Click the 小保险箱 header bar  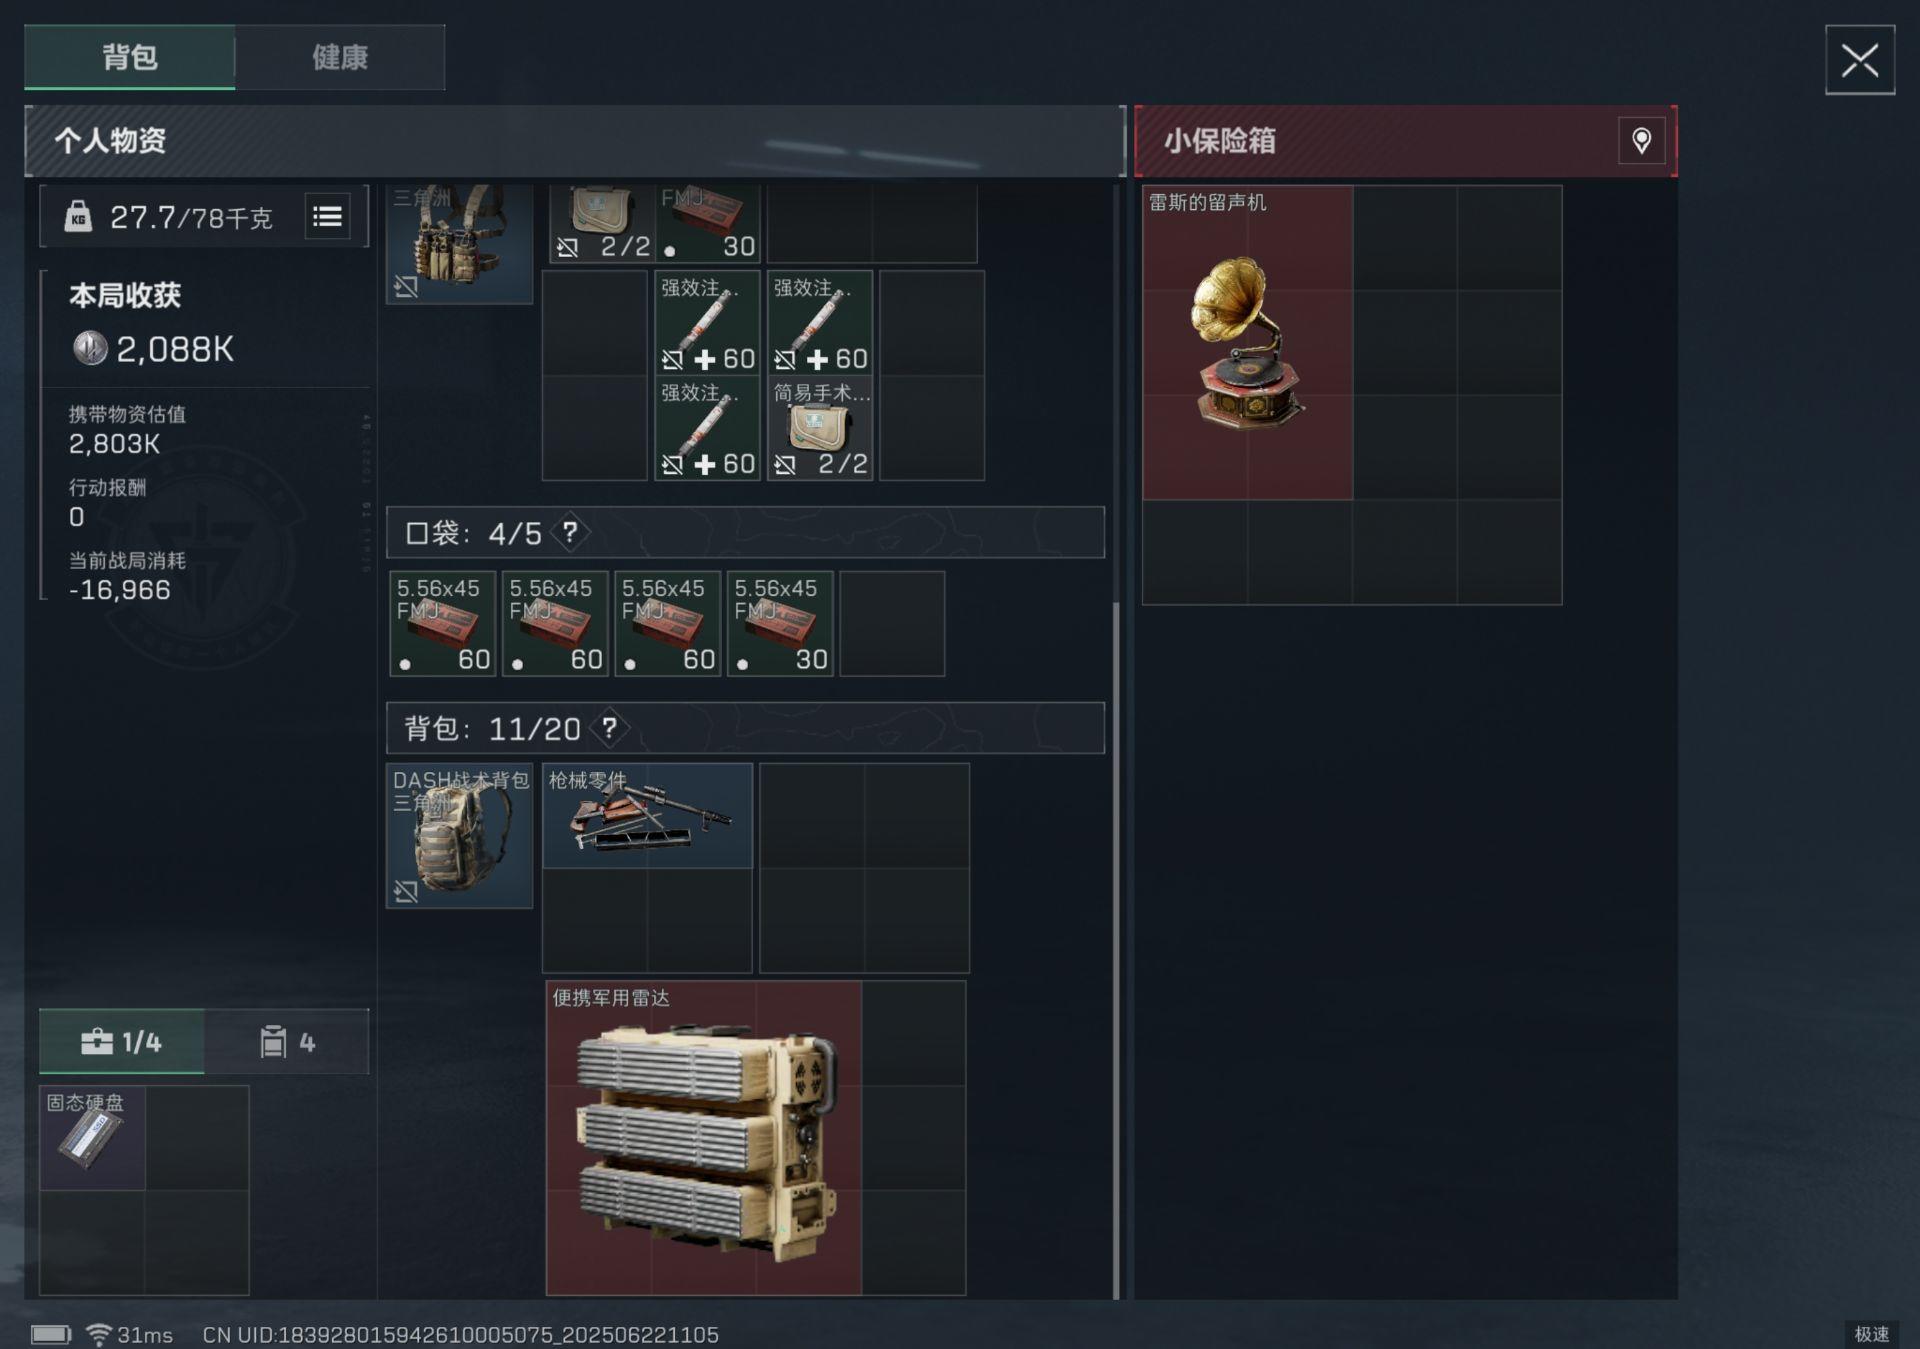pos(1405,141)
